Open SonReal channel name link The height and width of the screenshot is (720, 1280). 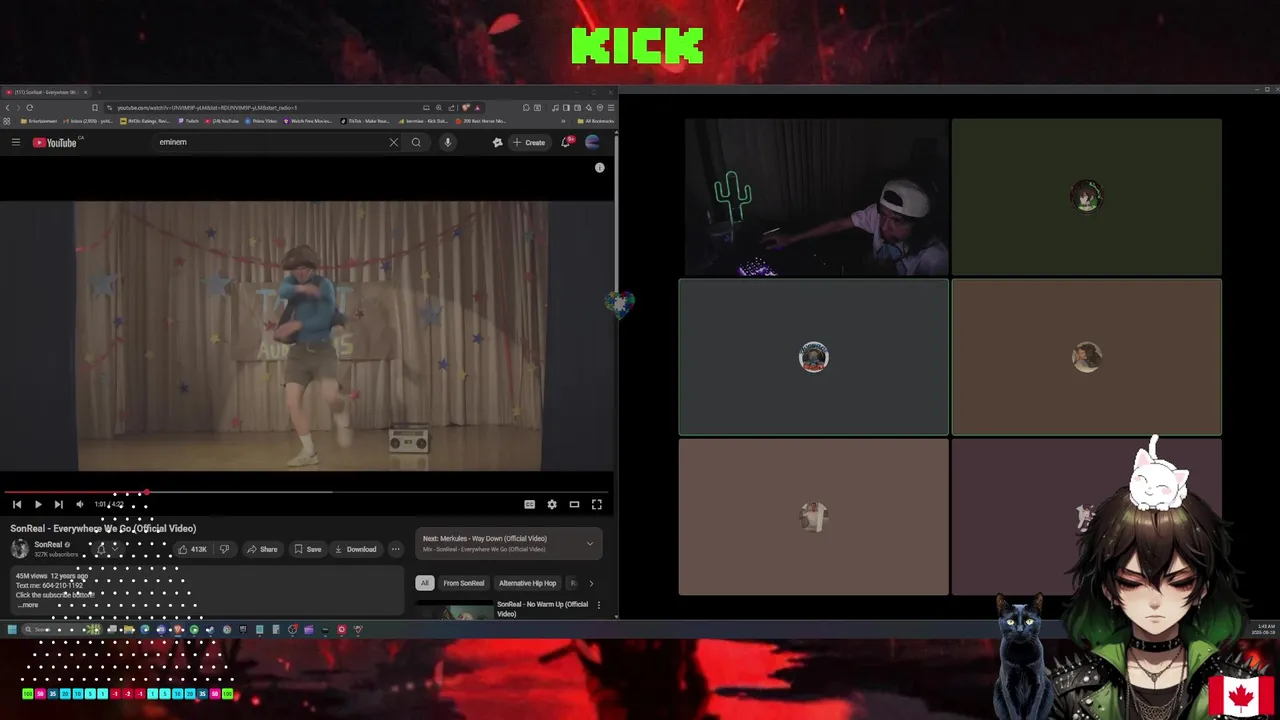point(48,545)
